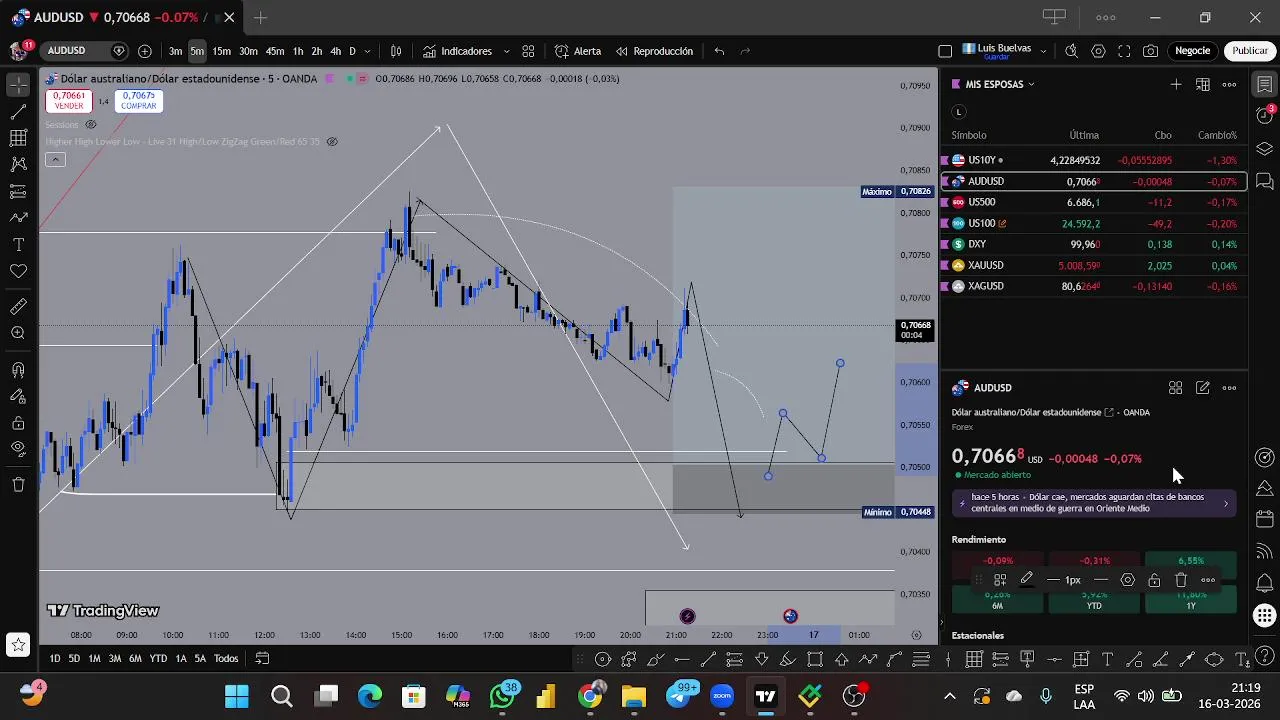
Task: Enter fullscreen mode
Action: 1124,51
